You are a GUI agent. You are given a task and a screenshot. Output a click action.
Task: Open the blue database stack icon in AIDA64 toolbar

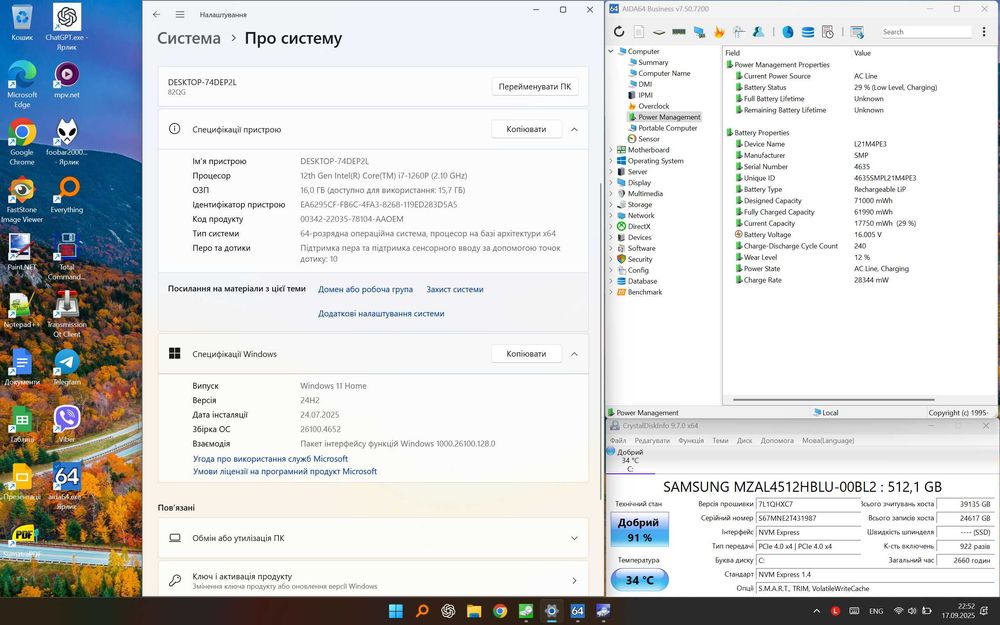808,32
